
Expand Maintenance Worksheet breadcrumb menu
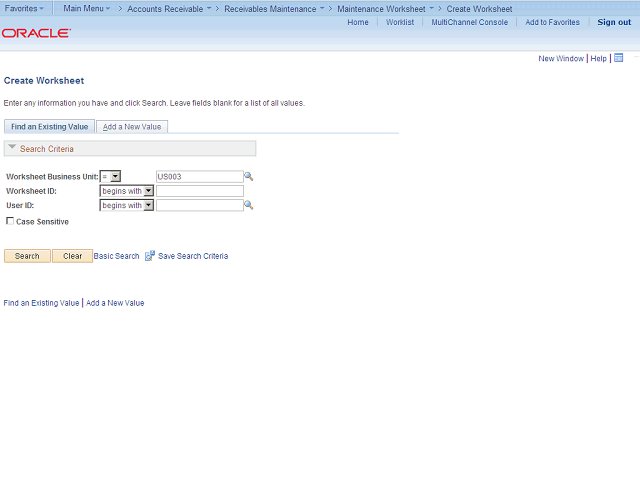click(x=431, y=8)
